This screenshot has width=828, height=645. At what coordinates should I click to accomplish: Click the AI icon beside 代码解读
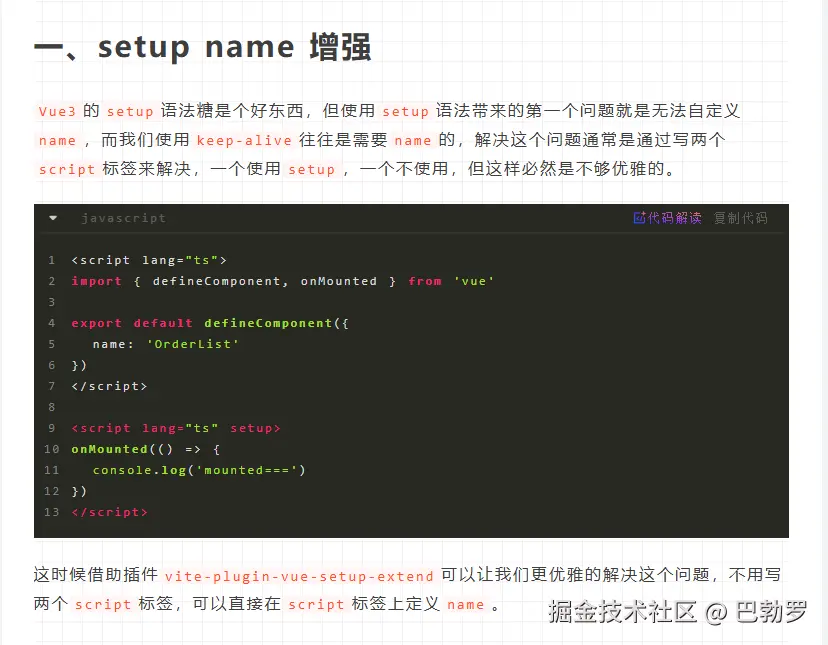coord(639,218)
